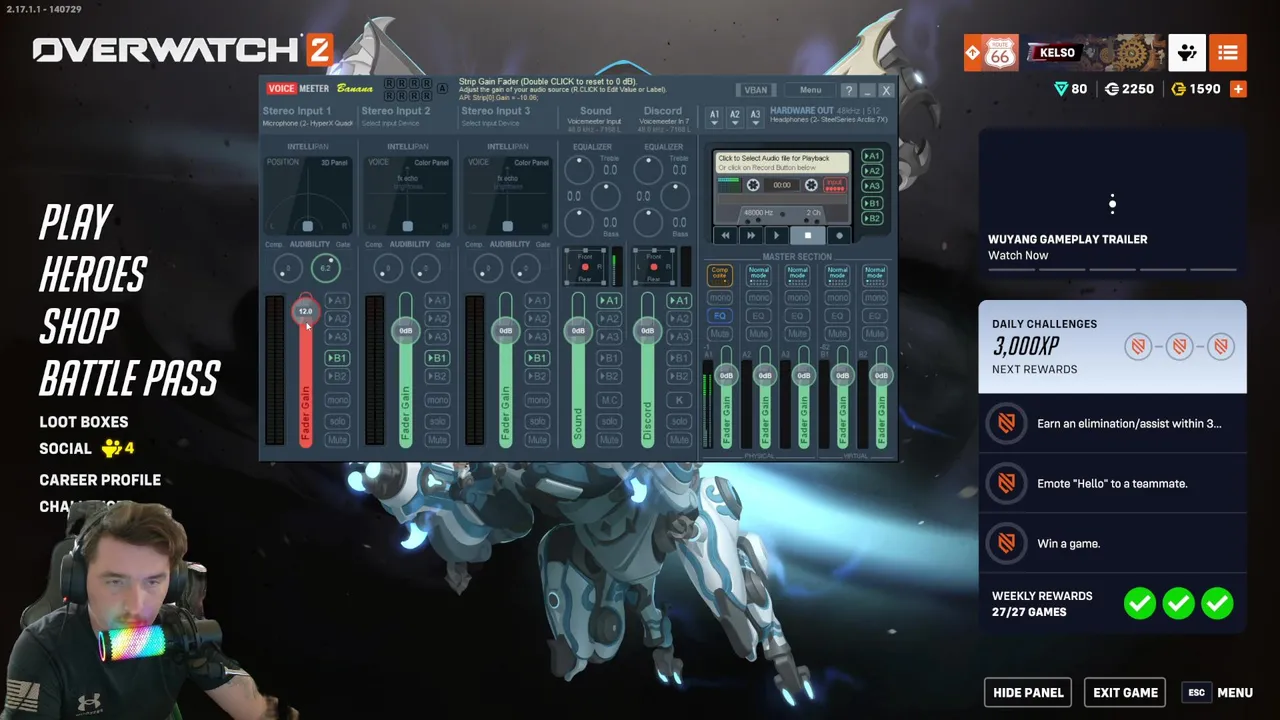Open LOOT BOXES
Viewport: 1280px width, 720px height.
[84, 422]
